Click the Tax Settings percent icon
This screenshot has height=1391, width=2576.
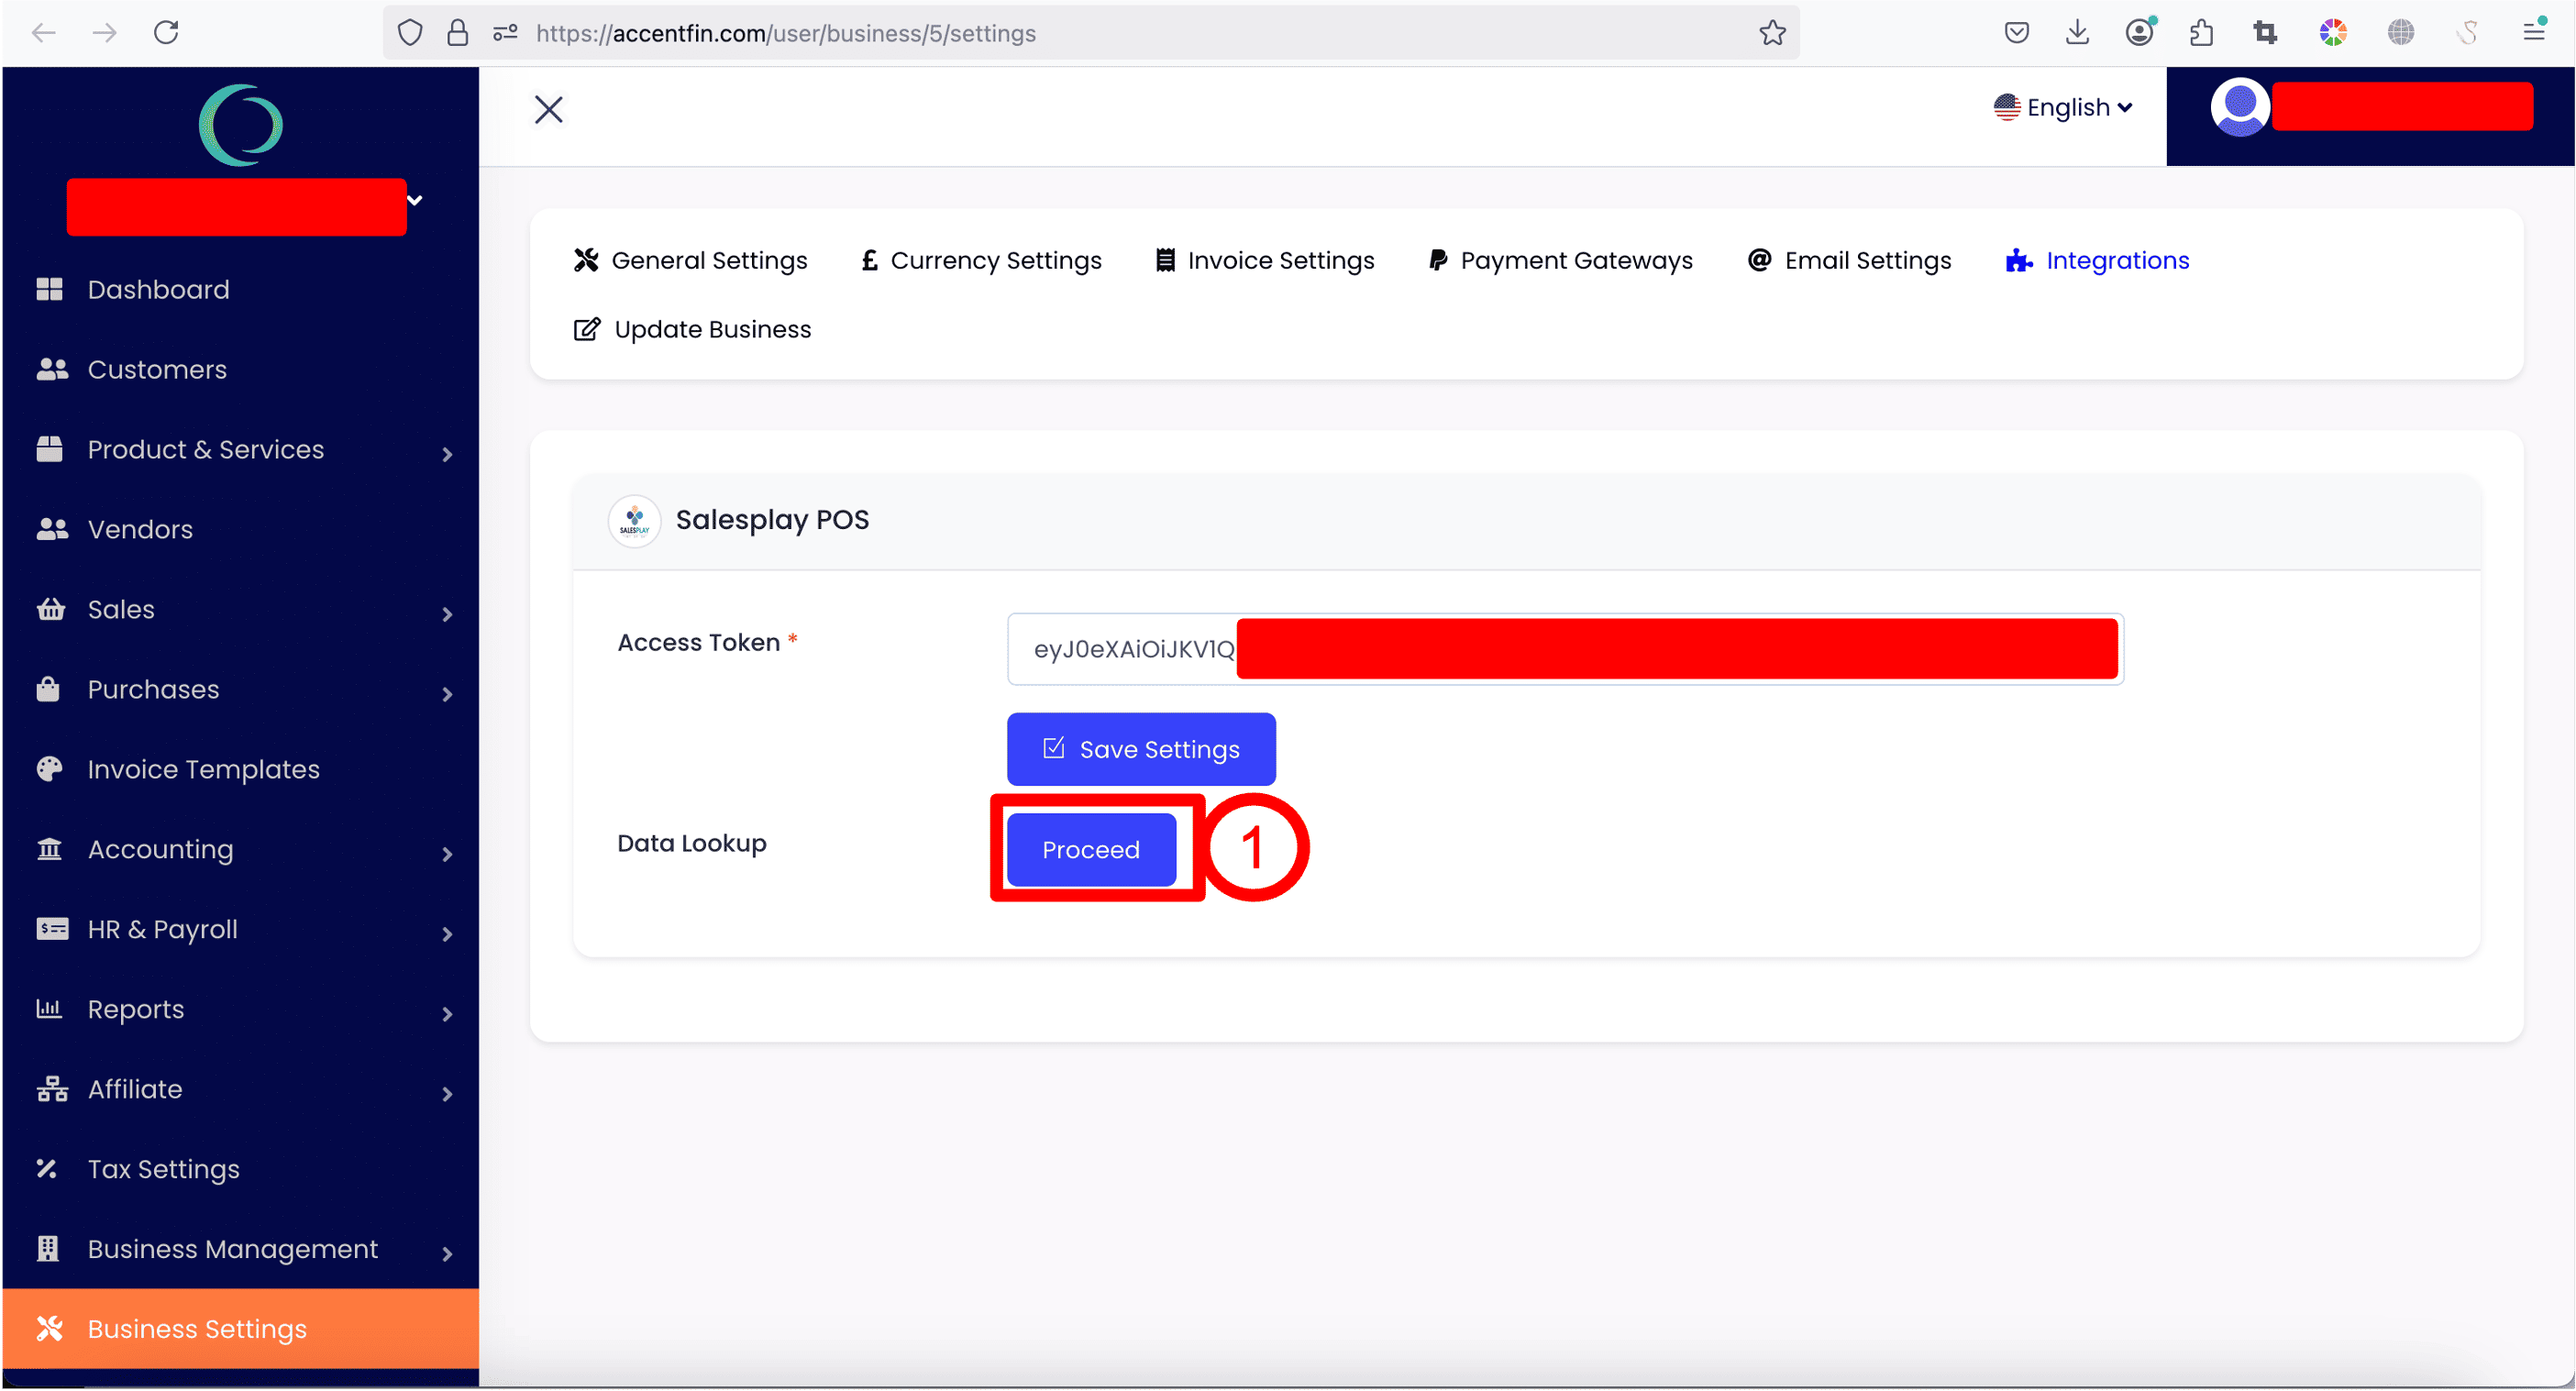point(47,1168)
